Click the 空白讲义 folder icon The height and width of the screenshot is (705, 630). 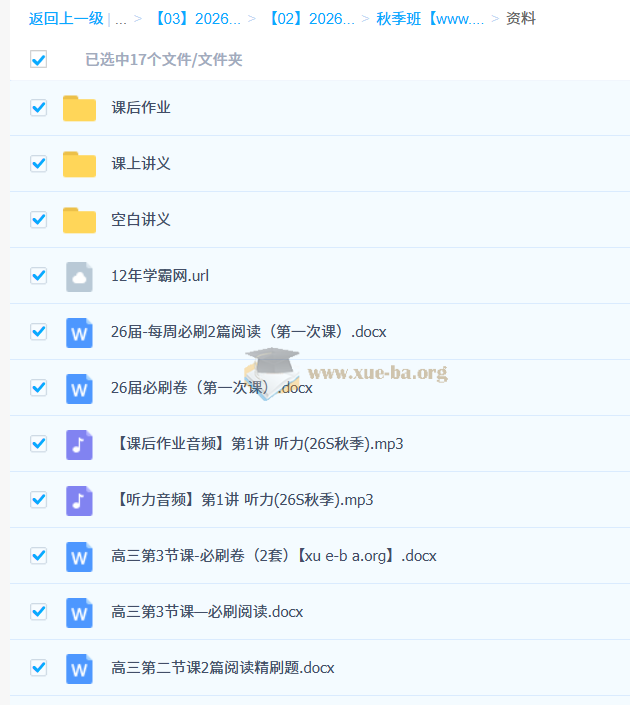tap(79, 220)
